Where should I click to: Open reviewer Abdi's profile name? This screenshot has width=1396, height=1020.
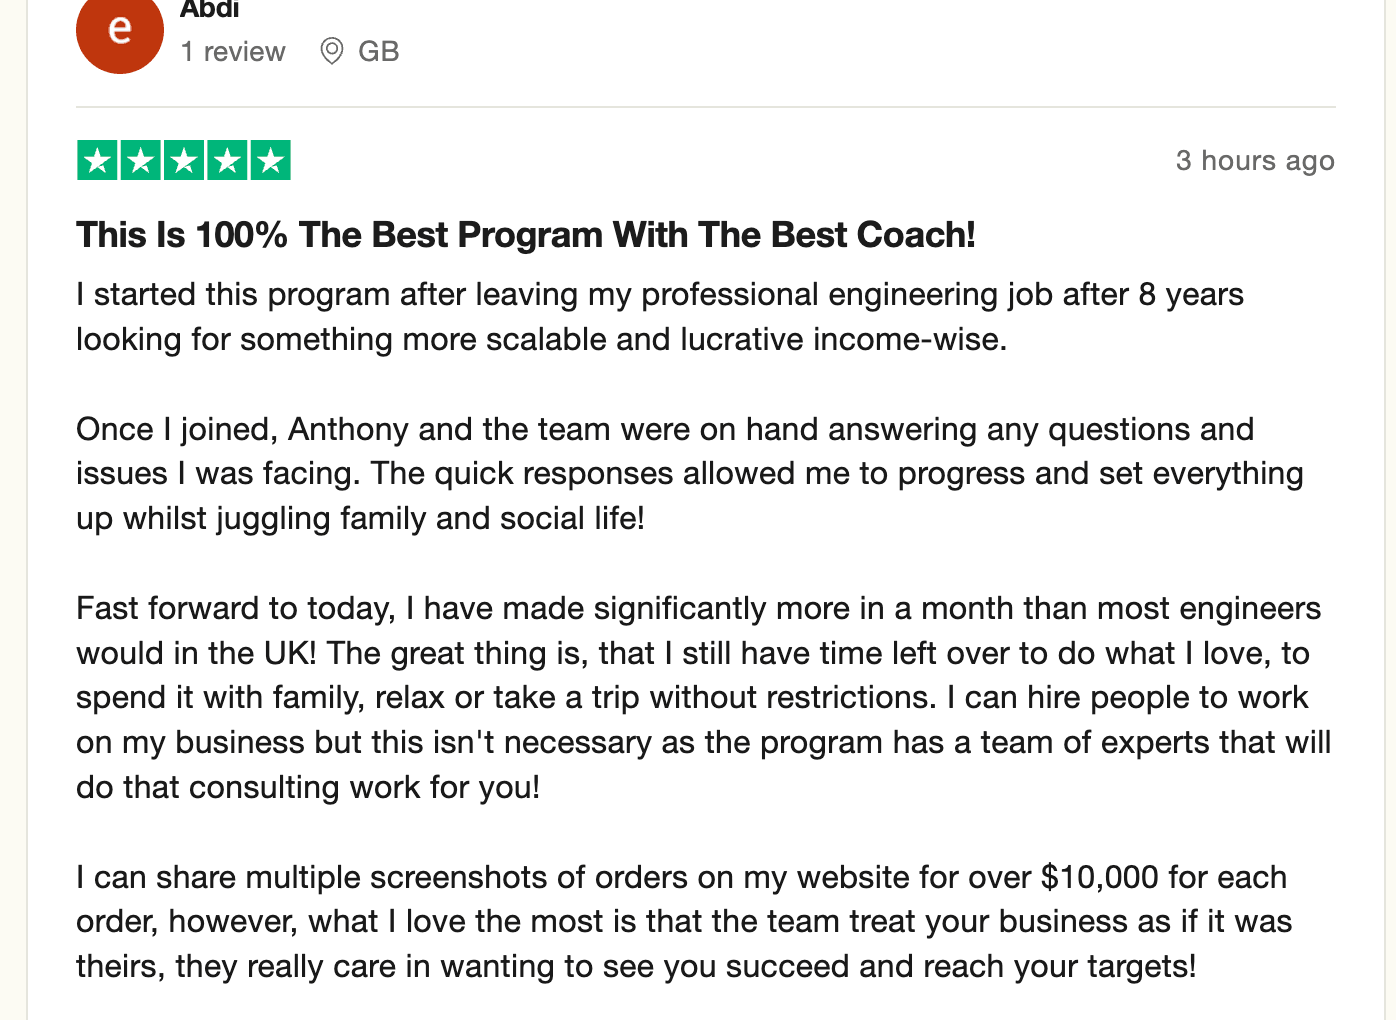pyautogui.click(x=210, y=10)
